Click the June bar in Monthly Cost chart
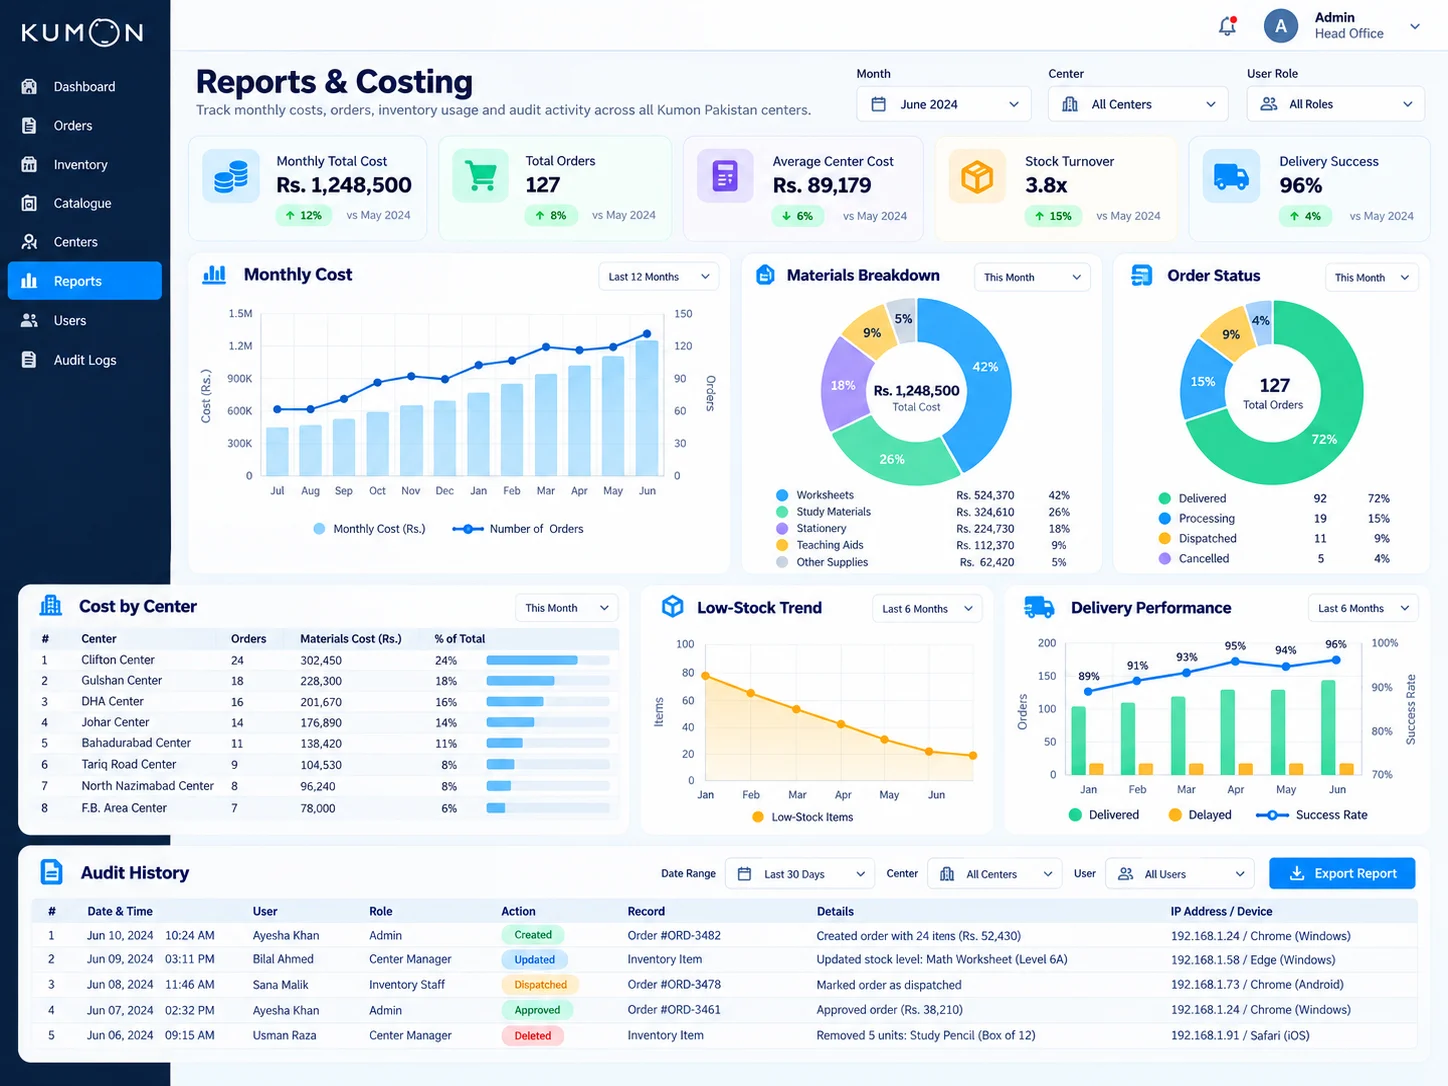This screenshot has width=1448, height=1086. (x=647, y=408)
